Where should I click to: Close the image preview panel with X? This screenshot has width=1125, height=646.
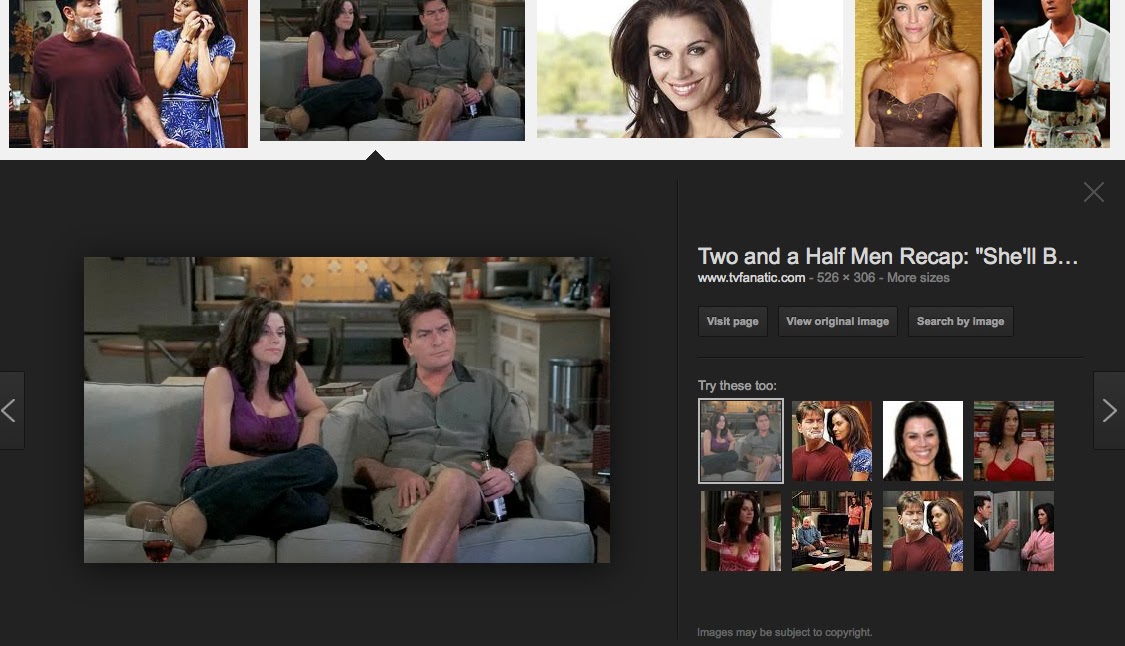tap(1093, 192)
